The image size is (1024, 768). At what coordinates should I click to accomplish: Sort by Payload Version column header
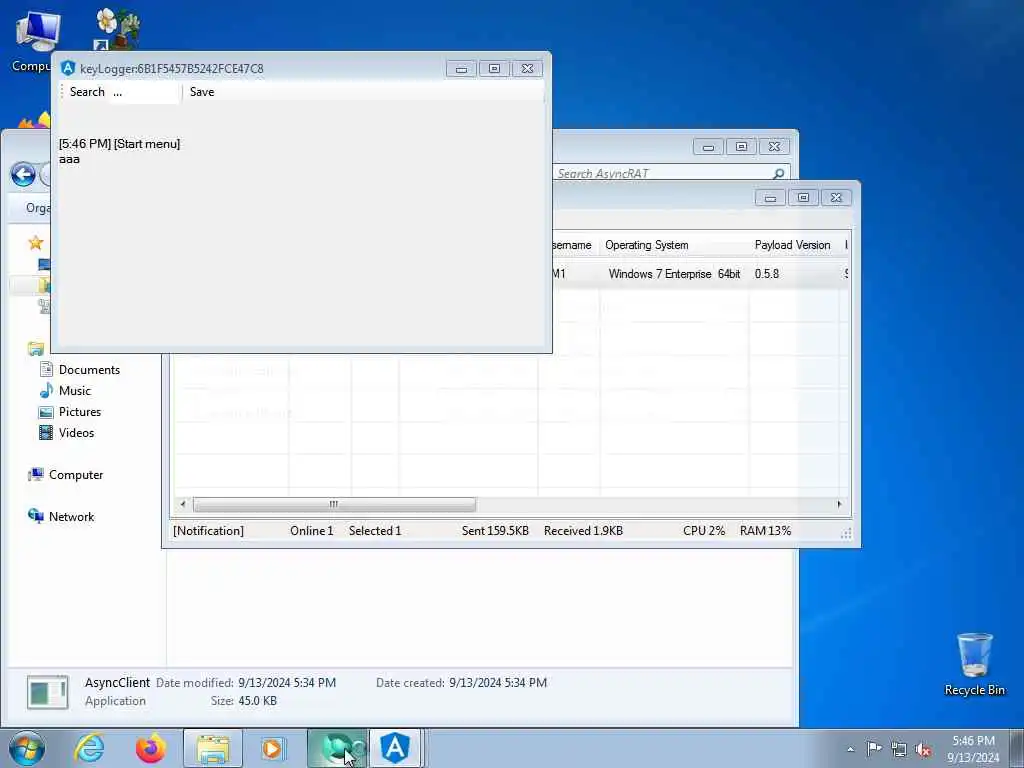tap(793, 245)
